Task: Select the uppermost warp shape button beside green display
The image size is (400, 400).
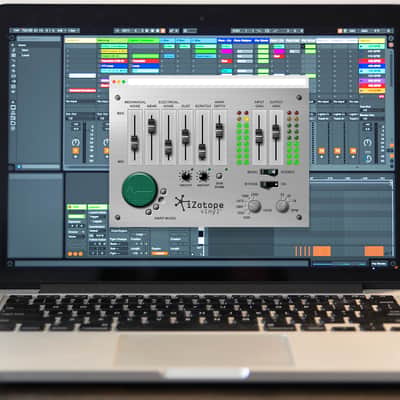Action: [163, 191]
